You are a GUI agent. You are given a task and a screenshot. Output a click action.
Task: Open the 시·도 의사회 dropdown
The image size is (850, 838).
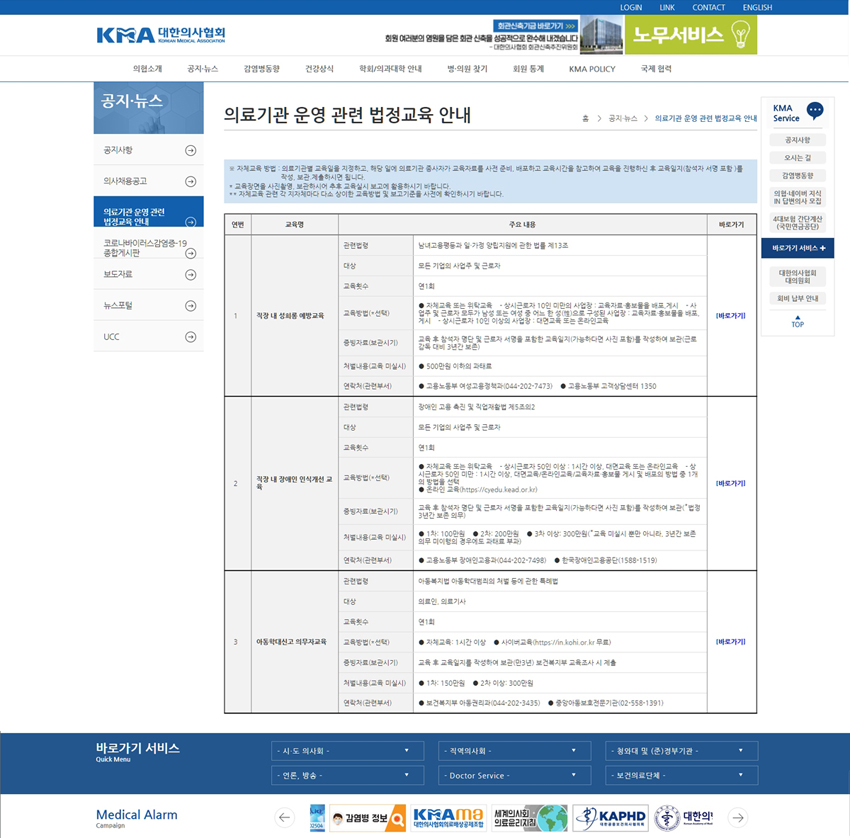[344, 750]
